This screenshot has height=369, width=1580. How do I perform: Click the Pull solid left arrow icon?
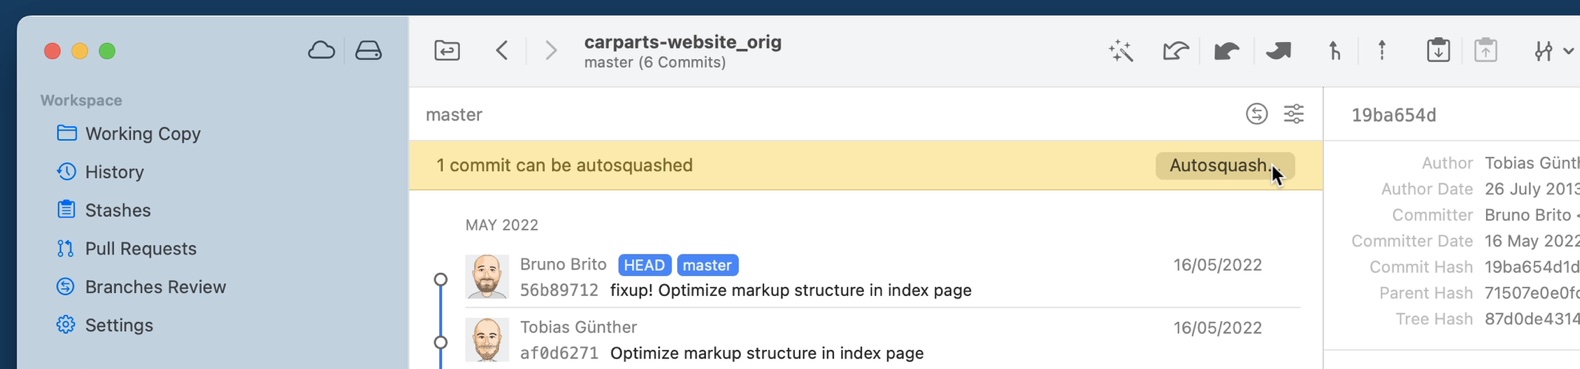1227,51
